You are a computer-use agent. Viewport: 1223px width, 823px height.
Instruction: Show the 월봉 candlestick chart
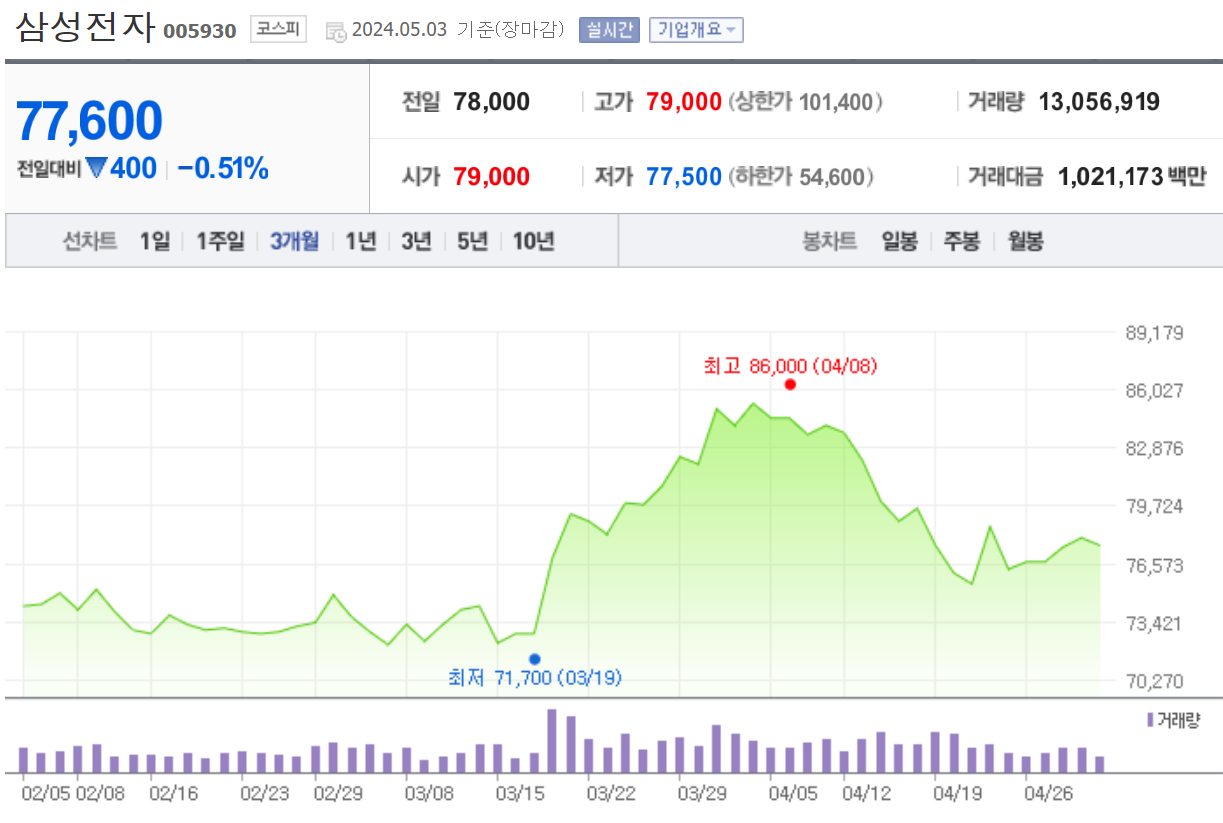click(1025, 241)
